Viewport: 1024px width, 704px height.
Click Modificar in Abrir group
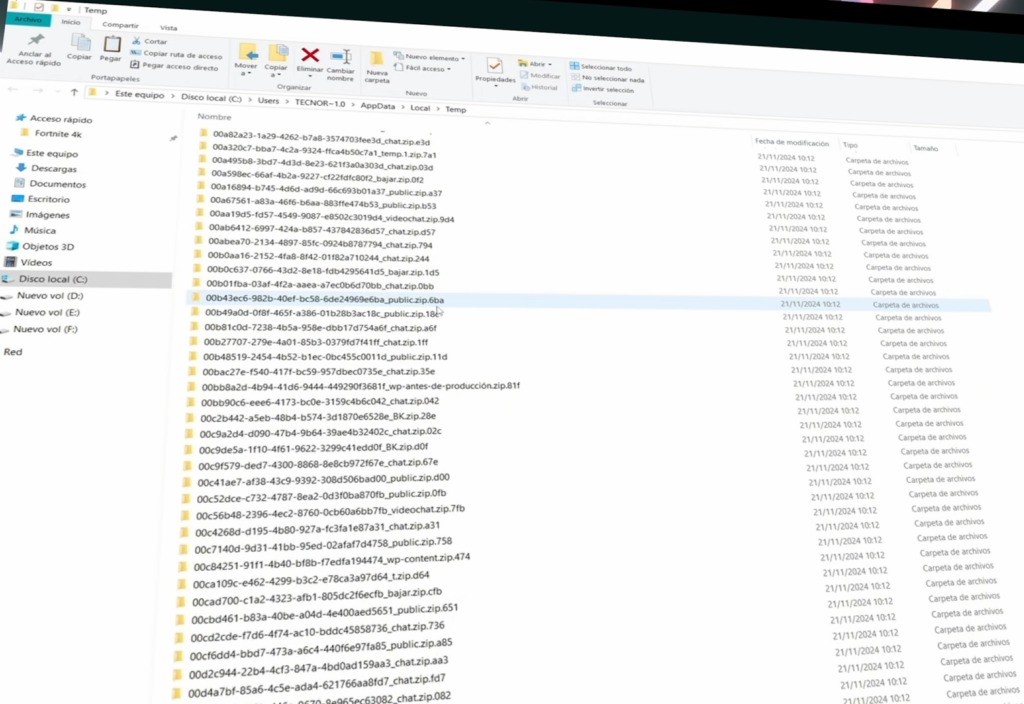point(540,76)
